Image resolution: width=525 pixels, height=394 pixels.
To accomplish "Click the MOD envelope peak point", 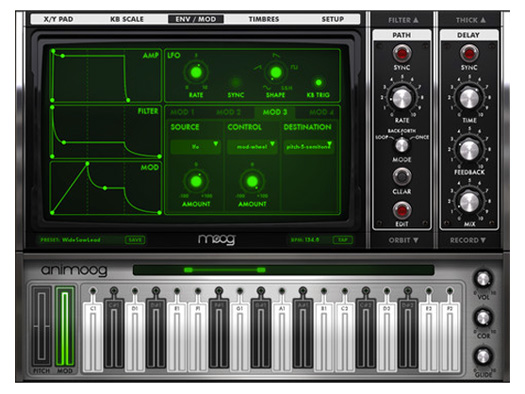I will [87, 164].
